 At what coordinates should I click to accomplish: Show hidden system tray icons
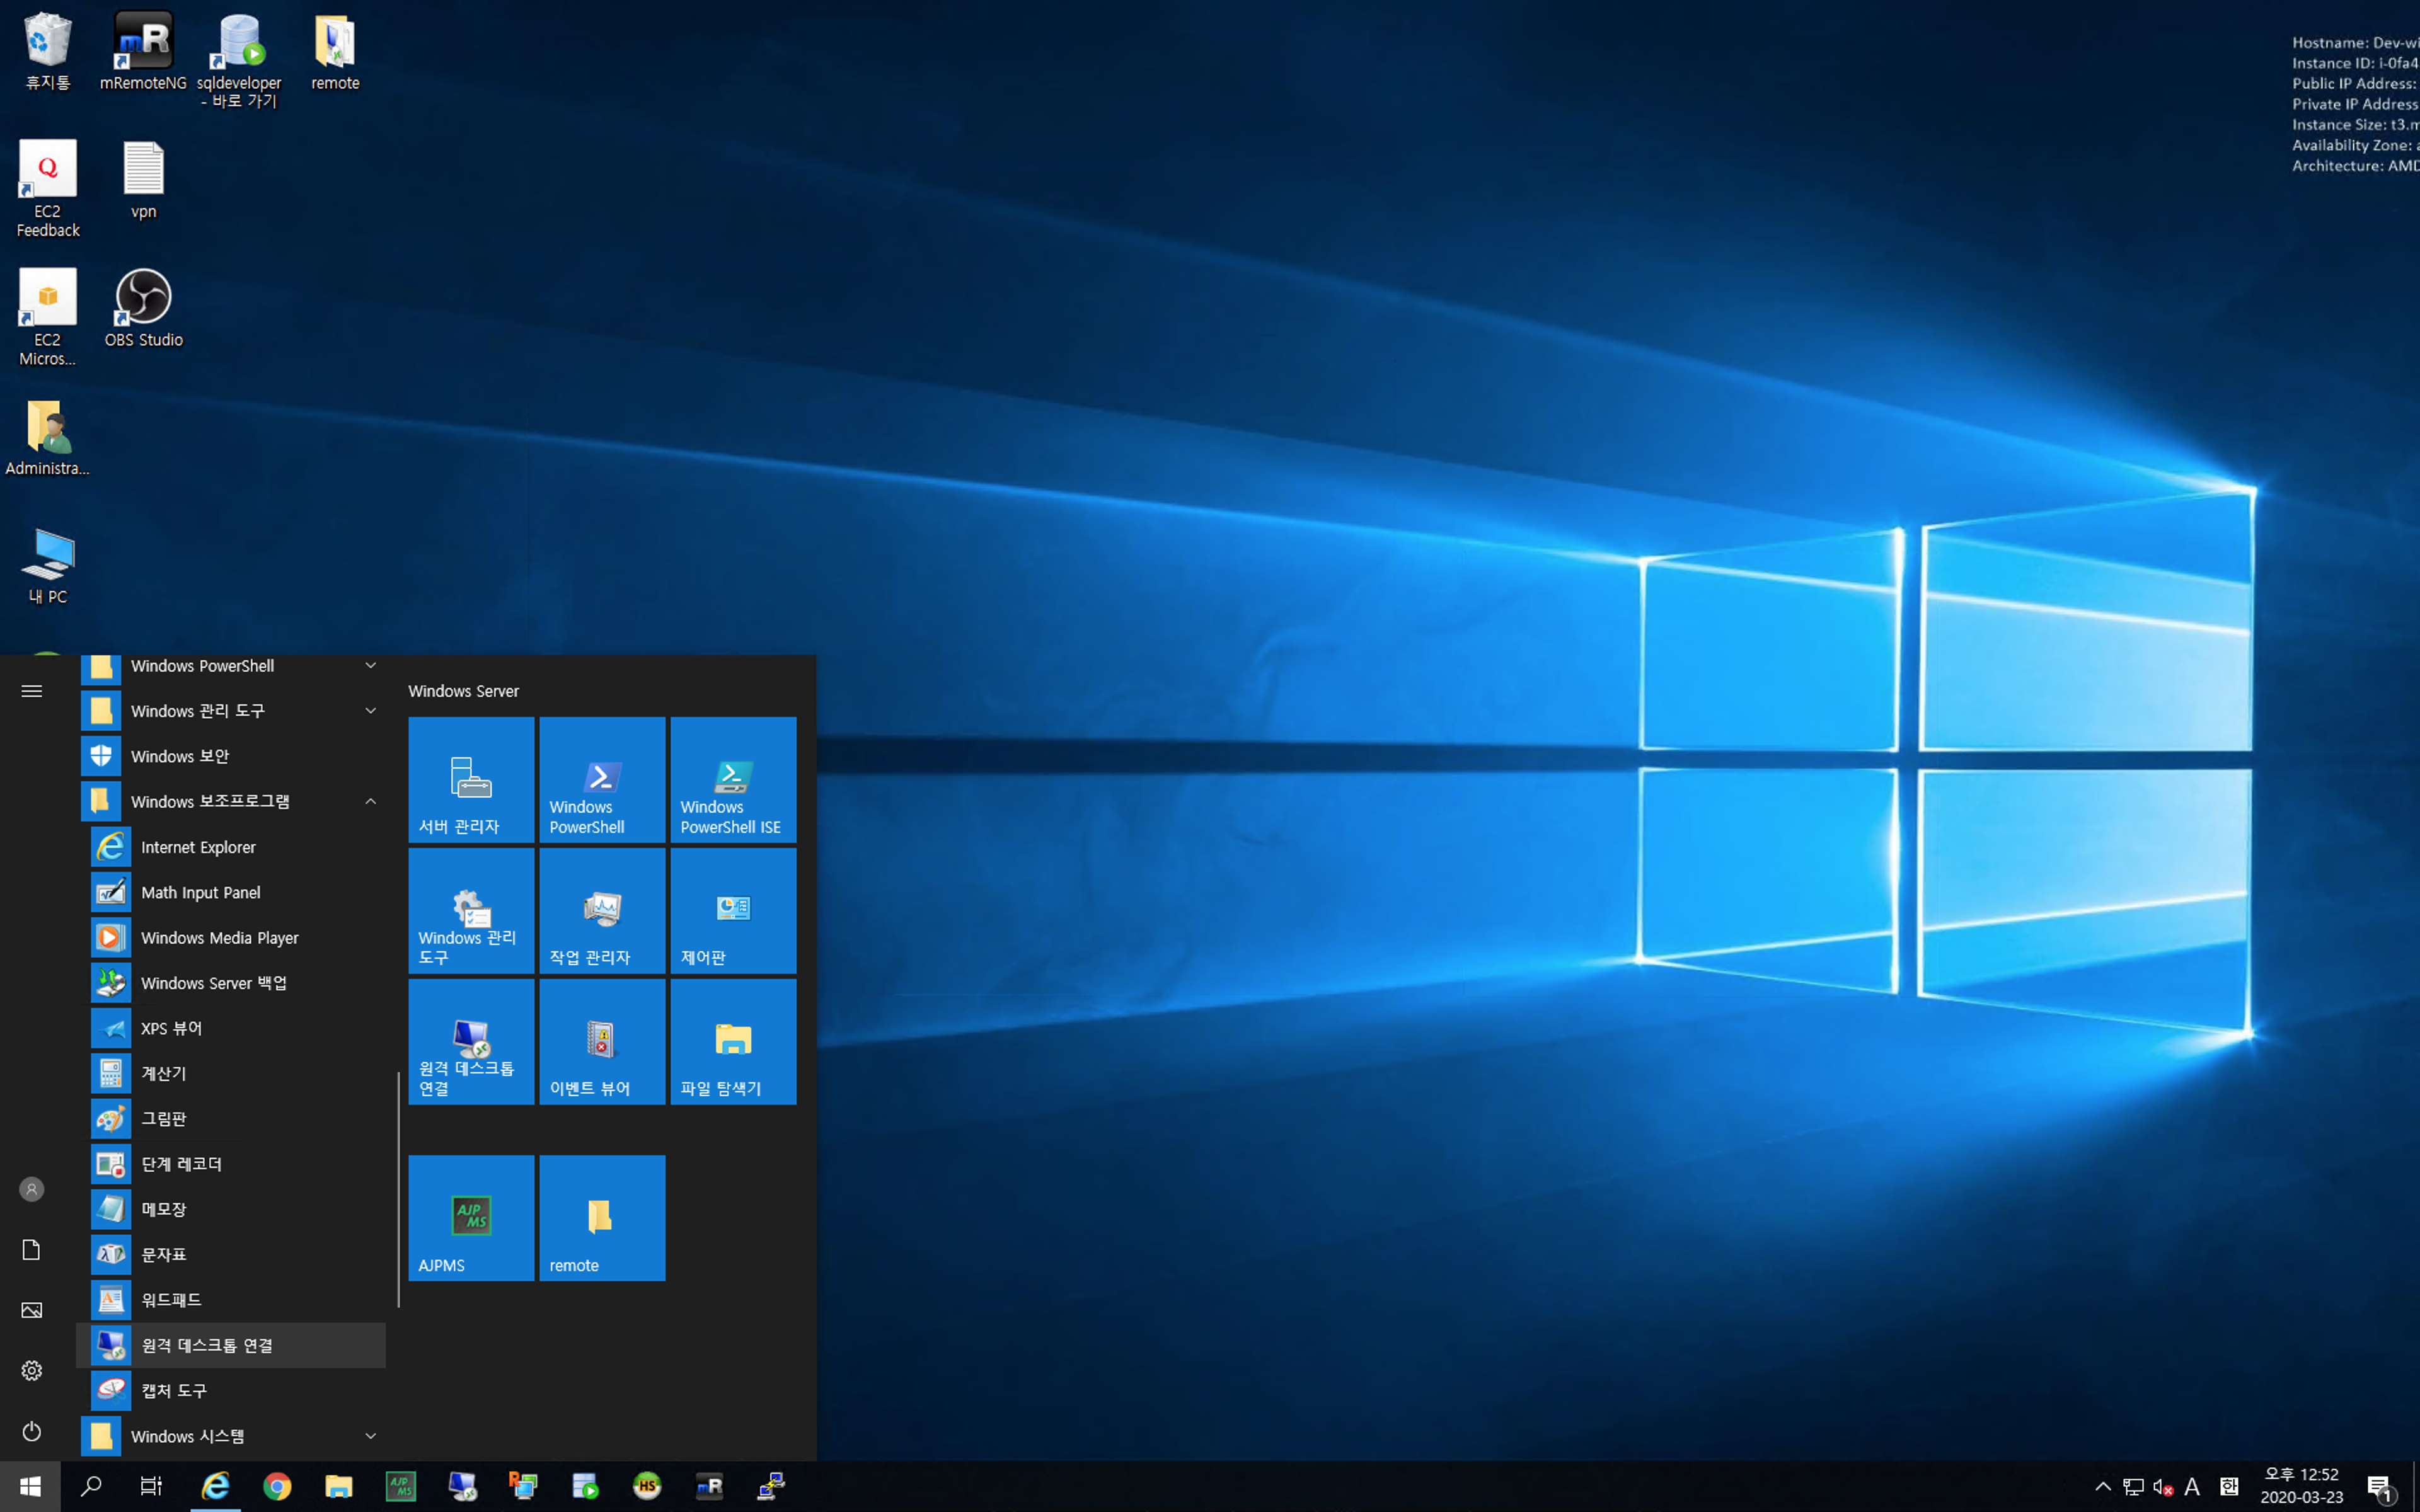click(x=2102, y=1486)
